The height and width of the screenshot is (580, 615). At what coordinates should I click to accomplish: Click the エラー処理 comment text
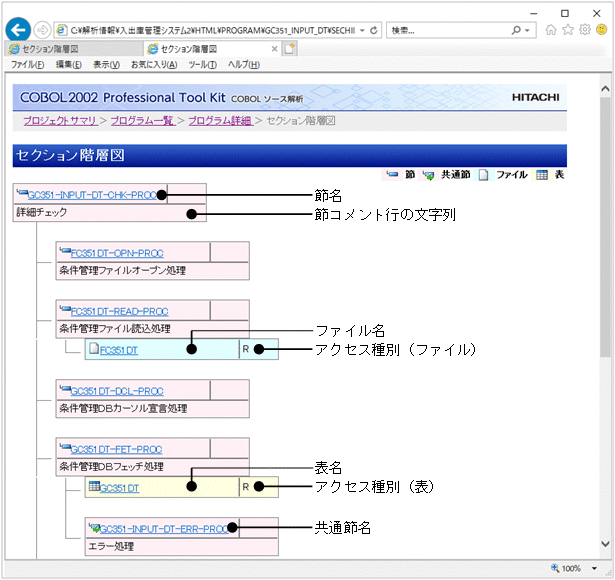click(111, 546)
